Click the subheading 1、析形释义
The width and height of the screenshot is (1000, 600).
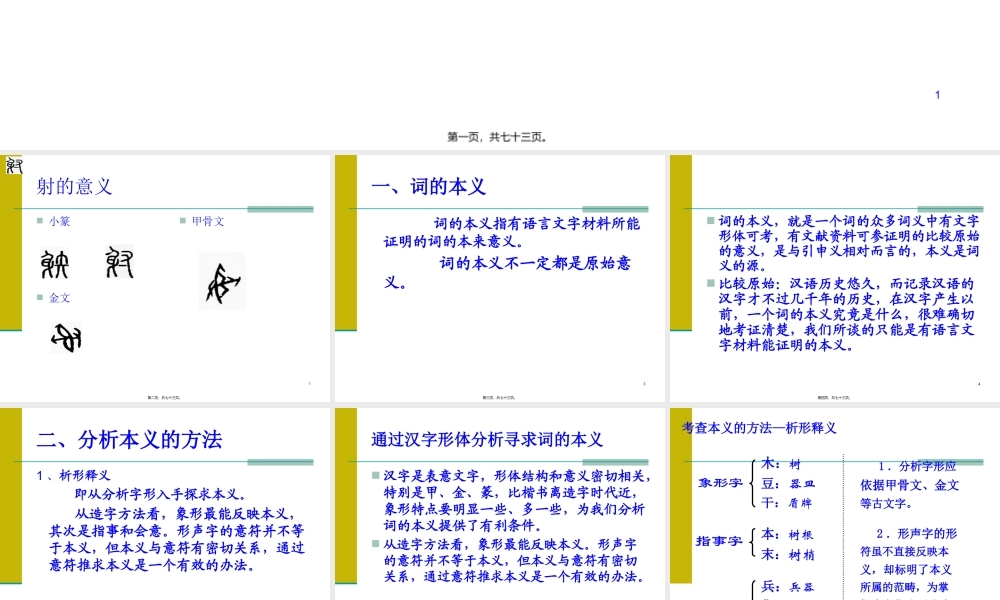pyautogui.click(x=73, y=475)
